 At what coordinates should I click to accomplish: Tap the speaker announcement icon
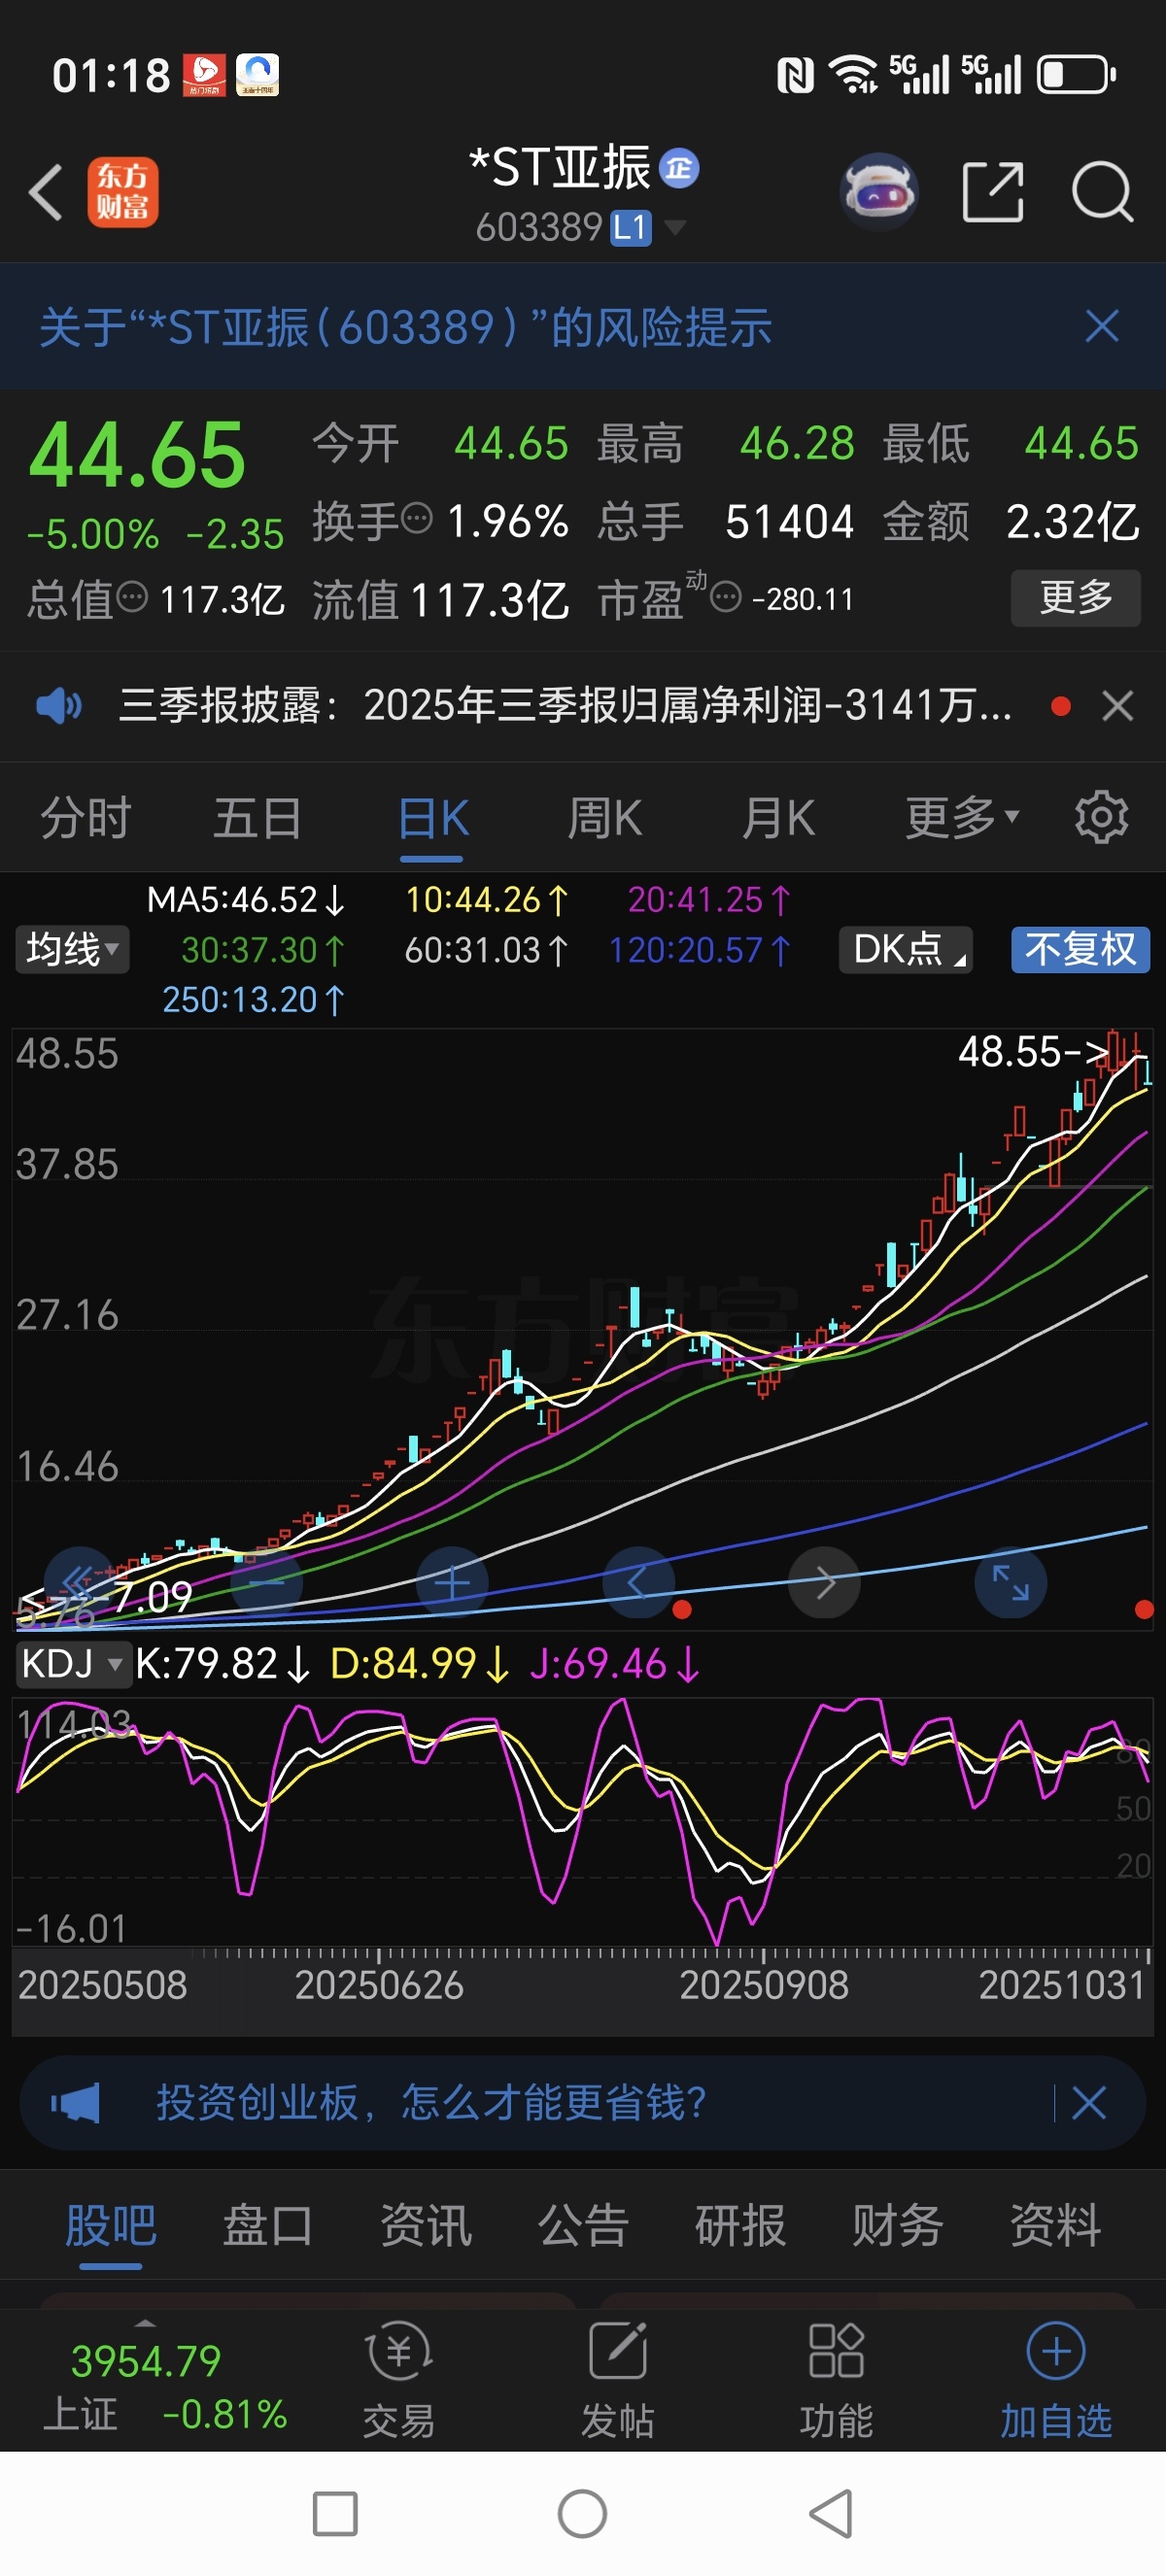(x=59, y=706)
